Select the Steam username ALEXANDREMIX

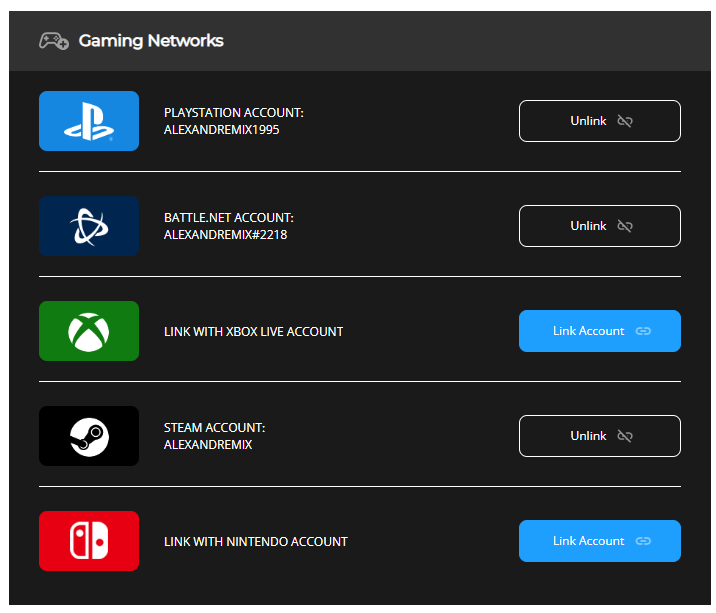(208, 445)
